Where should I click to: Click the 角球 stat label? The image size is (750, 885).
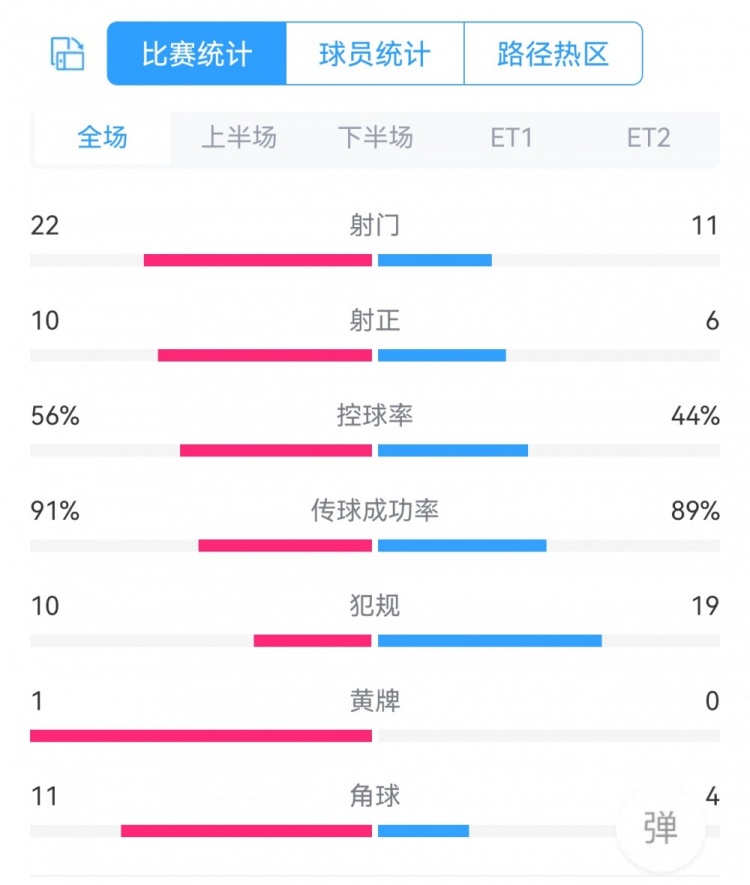375,796
